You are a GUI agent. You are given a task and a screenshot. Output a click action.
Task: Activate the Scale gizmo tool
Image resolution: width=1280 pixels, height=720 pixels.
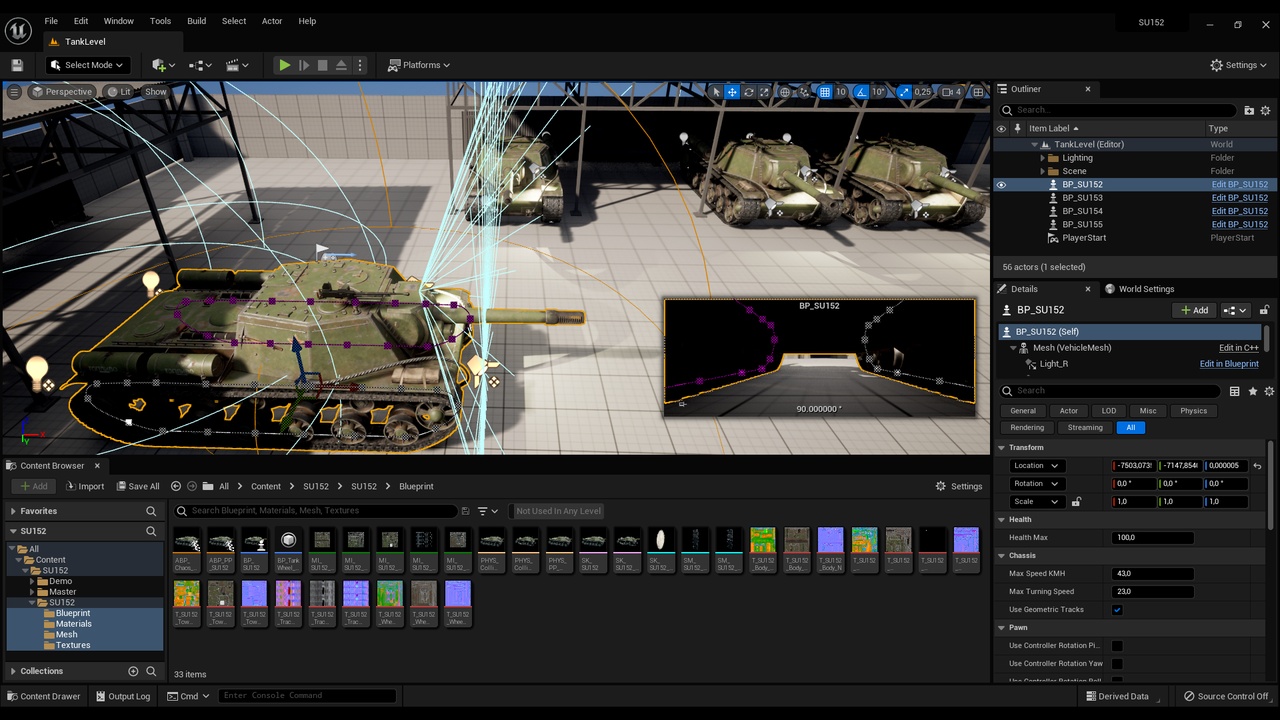pos(764,92)
